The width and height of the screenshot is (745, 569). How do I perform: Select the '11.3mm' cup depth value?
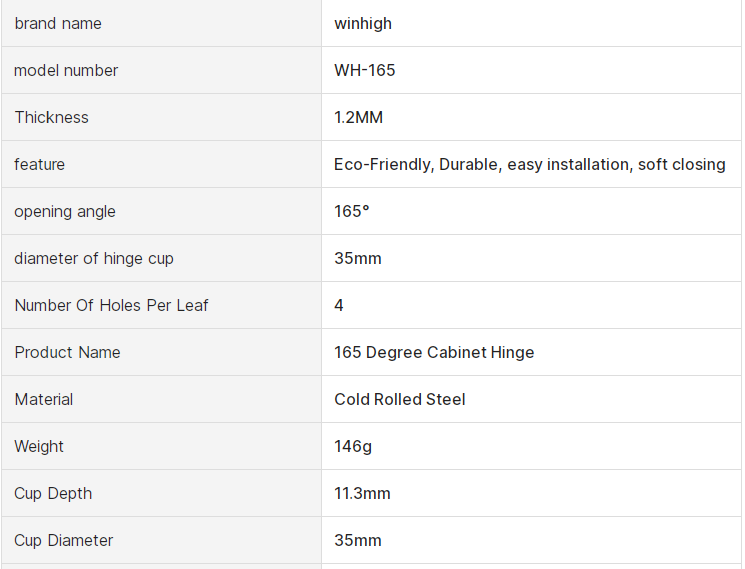point(362,493)
